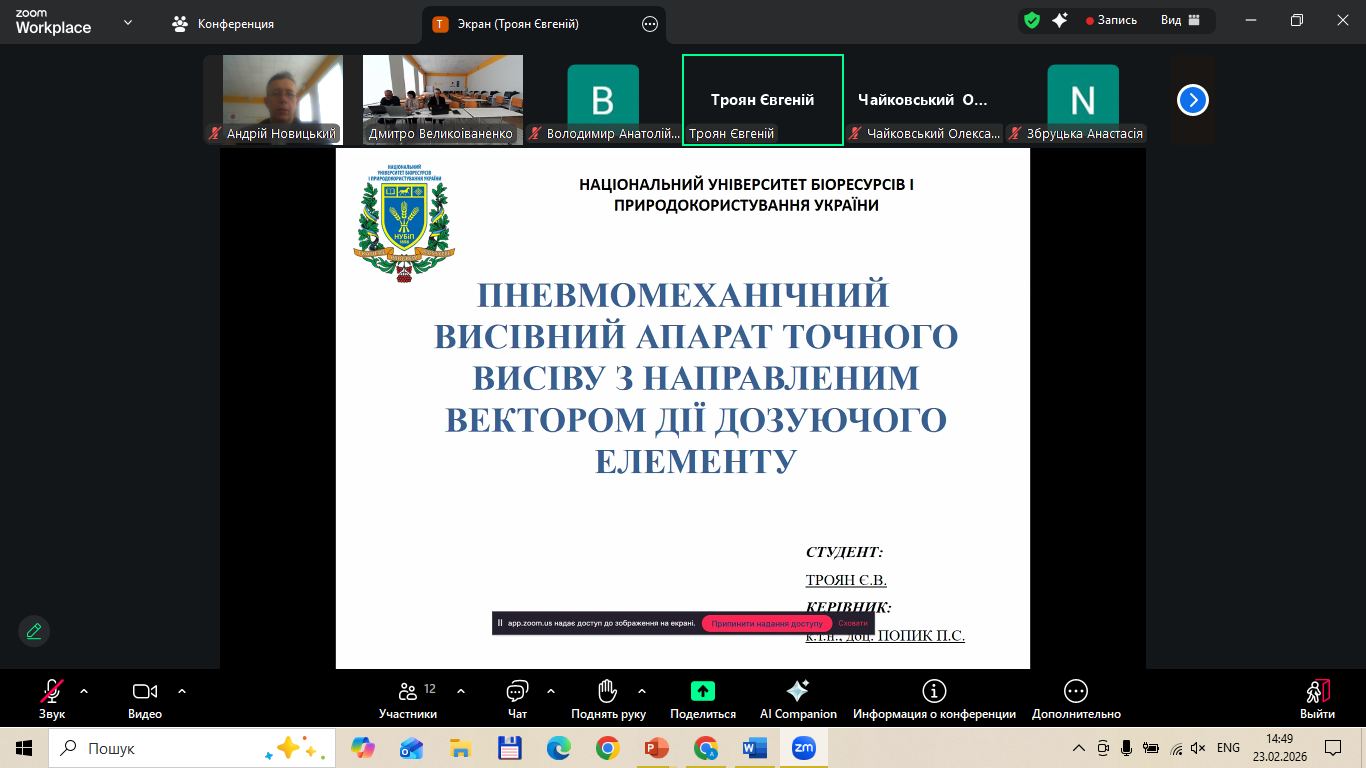The width and height of the screenshot is (1366, 768).
Task: Click the word ПНЕВМОМЕХАНІЧНИЙ in the slide title
Action: [683, 295]
